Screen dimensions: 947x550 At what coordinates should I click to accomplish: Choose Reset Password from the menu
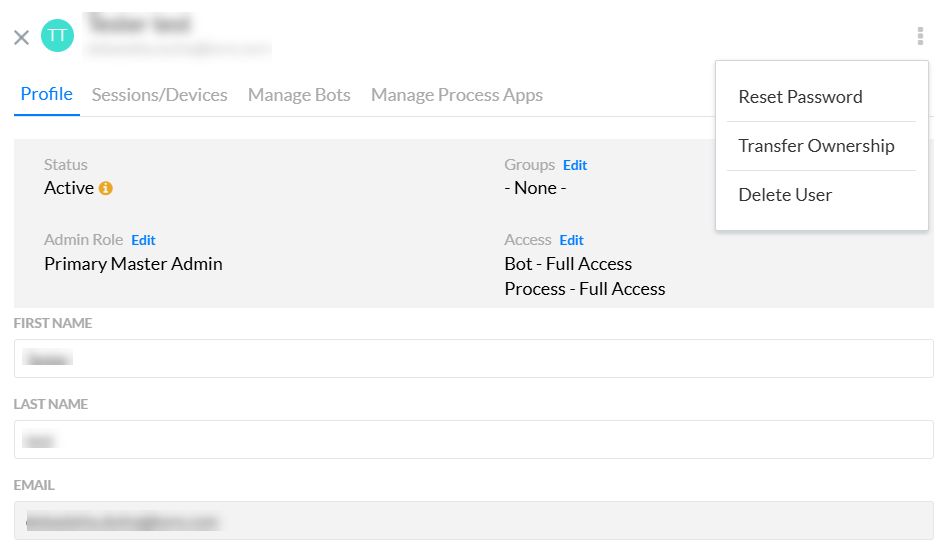click(800, 97)
